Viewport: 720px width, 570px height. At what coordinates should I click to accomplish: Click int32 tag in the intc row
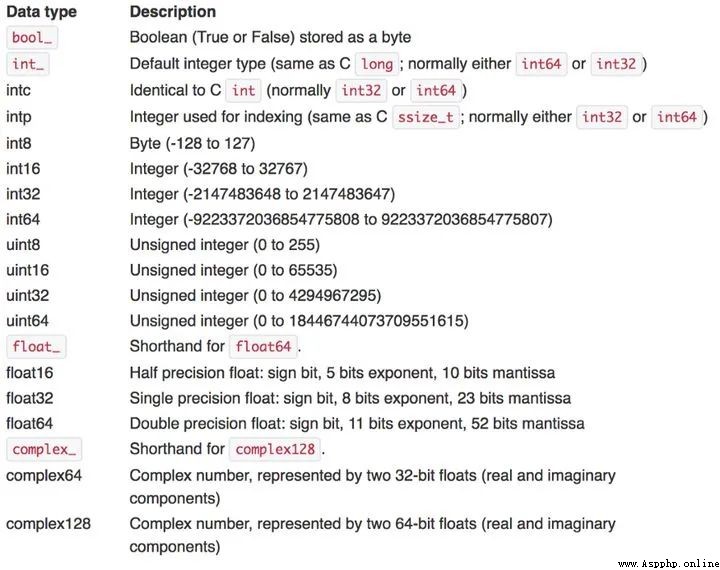tap(361, 90)
